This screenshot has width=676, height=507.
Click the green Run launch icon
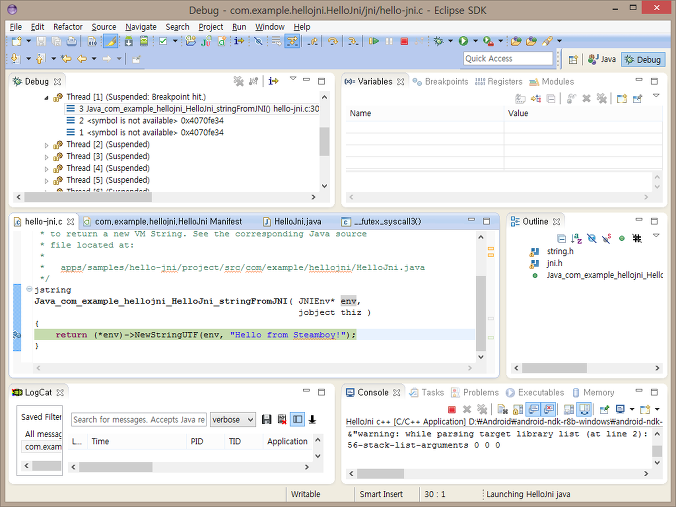coord(463,41)
